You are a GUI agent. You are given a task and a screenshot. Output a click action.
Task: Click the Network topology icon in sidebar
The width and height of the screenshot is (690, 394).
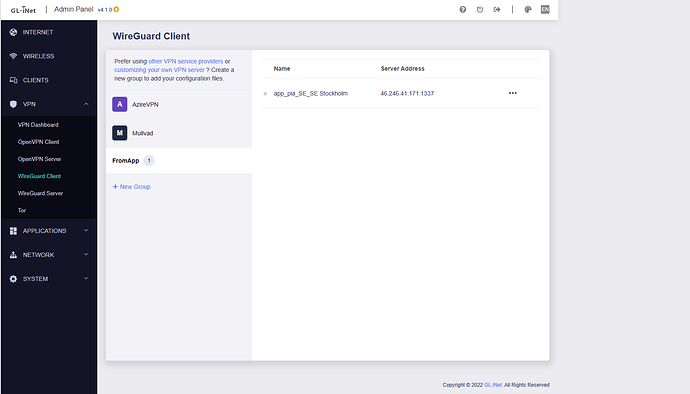tap(13, 254)
